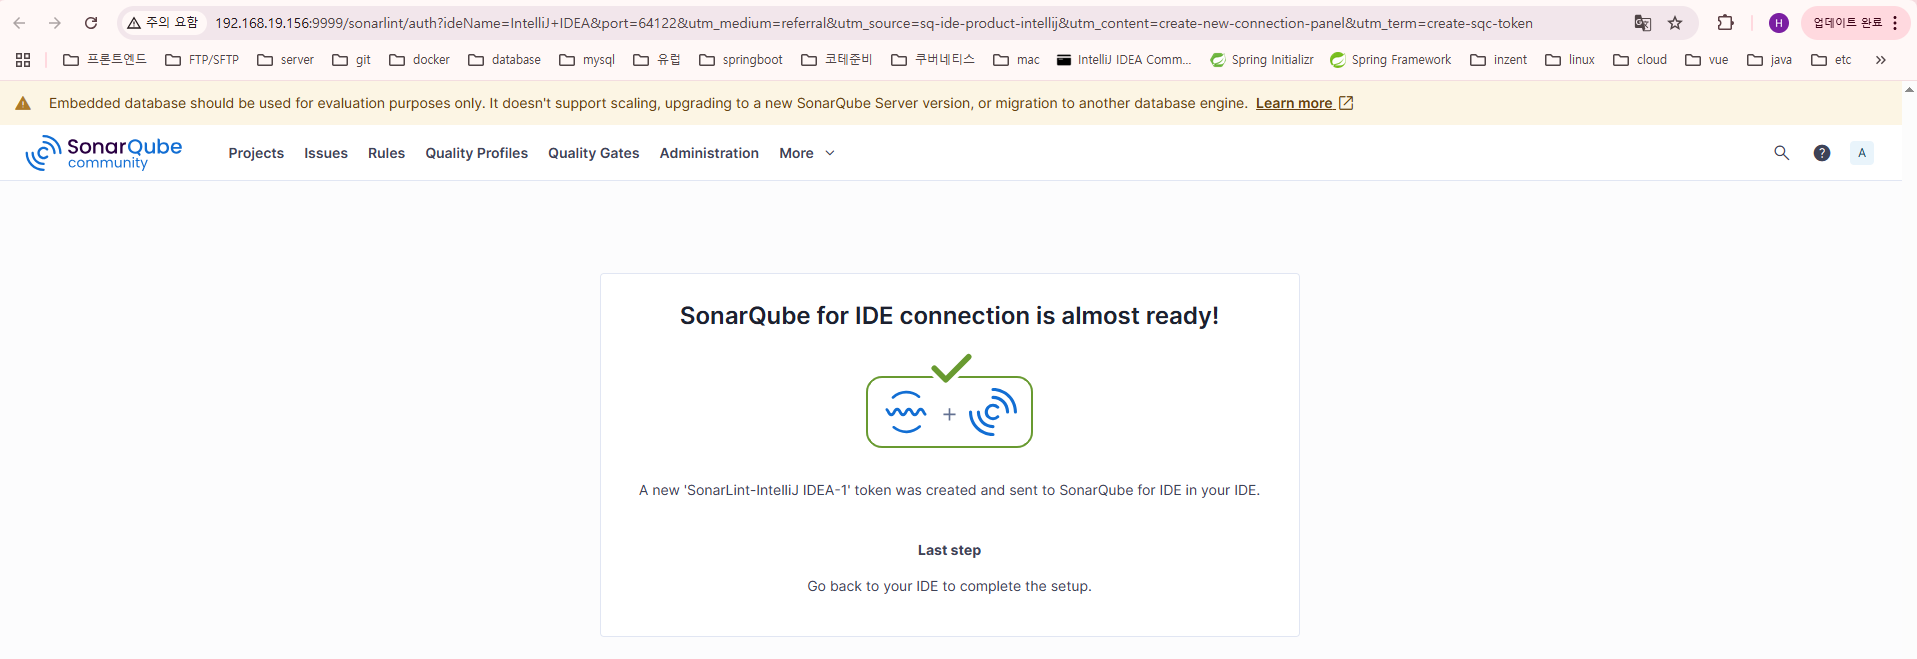This screenshot has width=1917, height=659.
Task: Open the Rules navigation item
Action: click(386, 153)
